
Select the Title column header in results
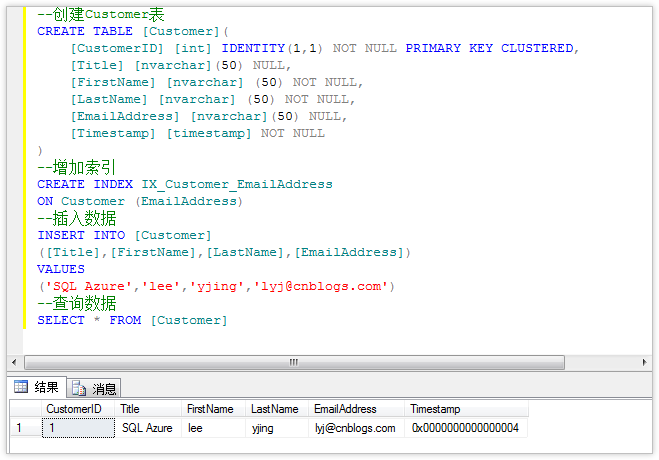pyautogui.click(x=148, y=409)
